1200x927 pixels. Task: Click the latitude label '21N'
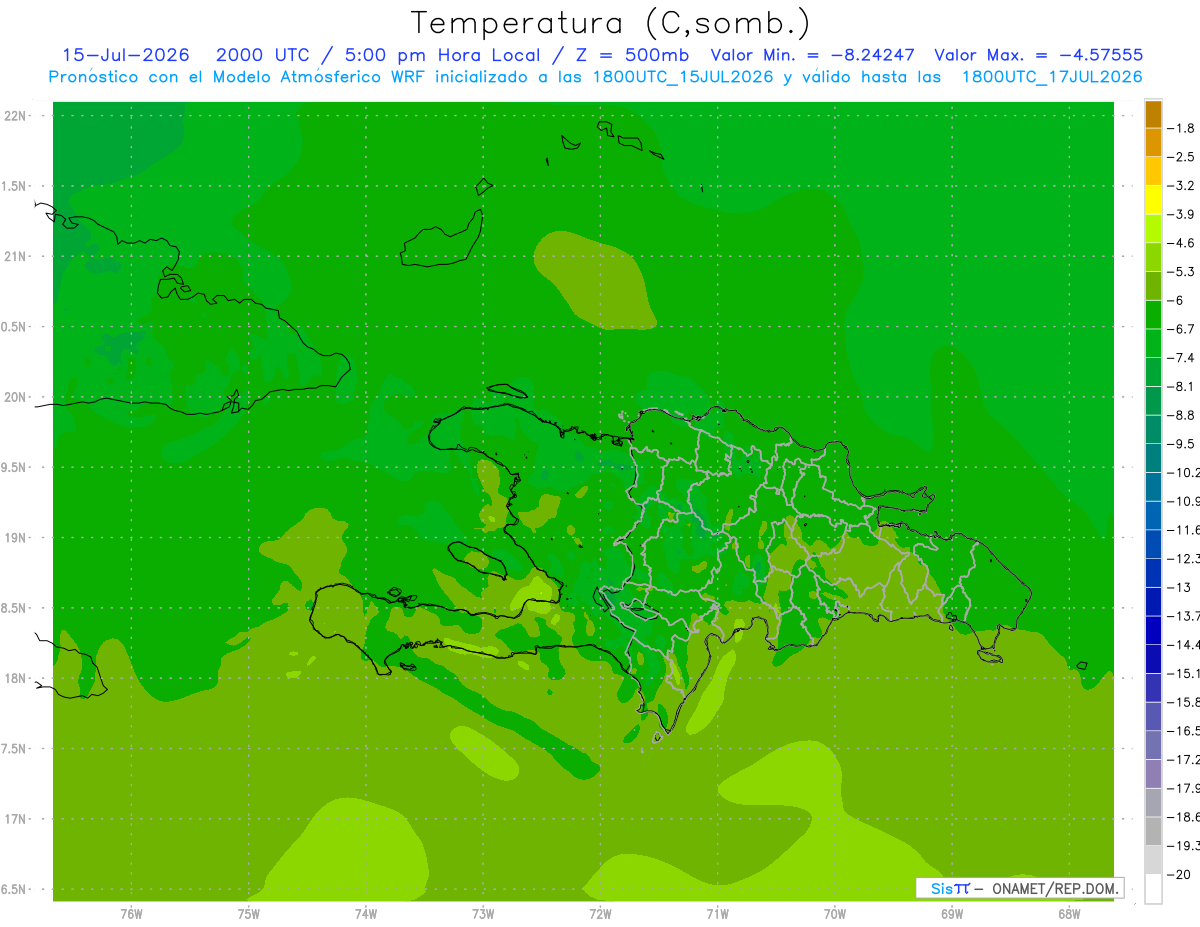click(16, 256)
